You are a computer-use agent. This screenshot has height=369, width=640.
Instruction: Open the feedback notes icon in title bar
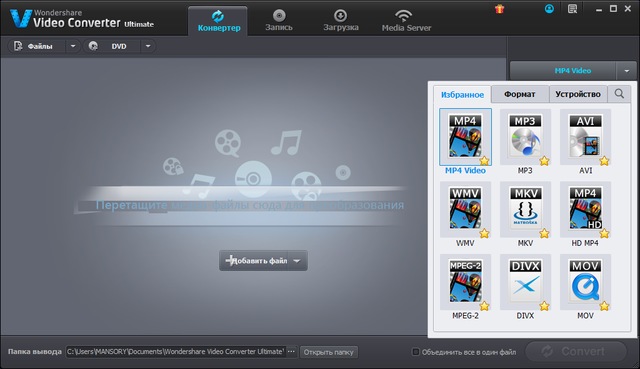point(572,9)
